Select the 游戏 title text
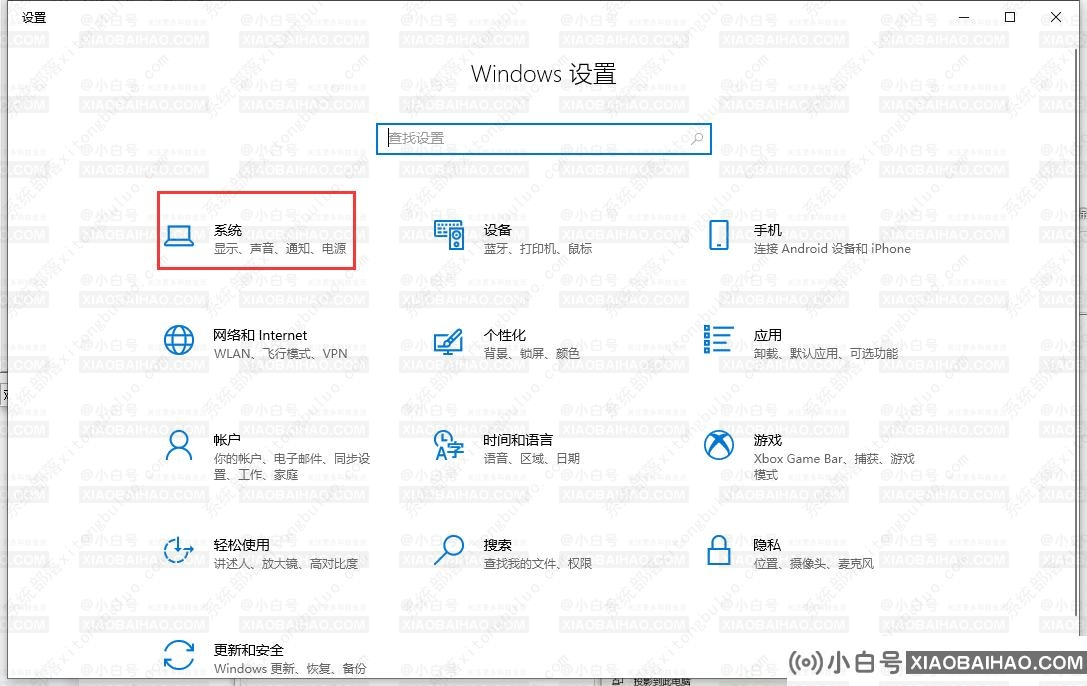This screenshot has height=686, width=1087. [x=767, y=440]
